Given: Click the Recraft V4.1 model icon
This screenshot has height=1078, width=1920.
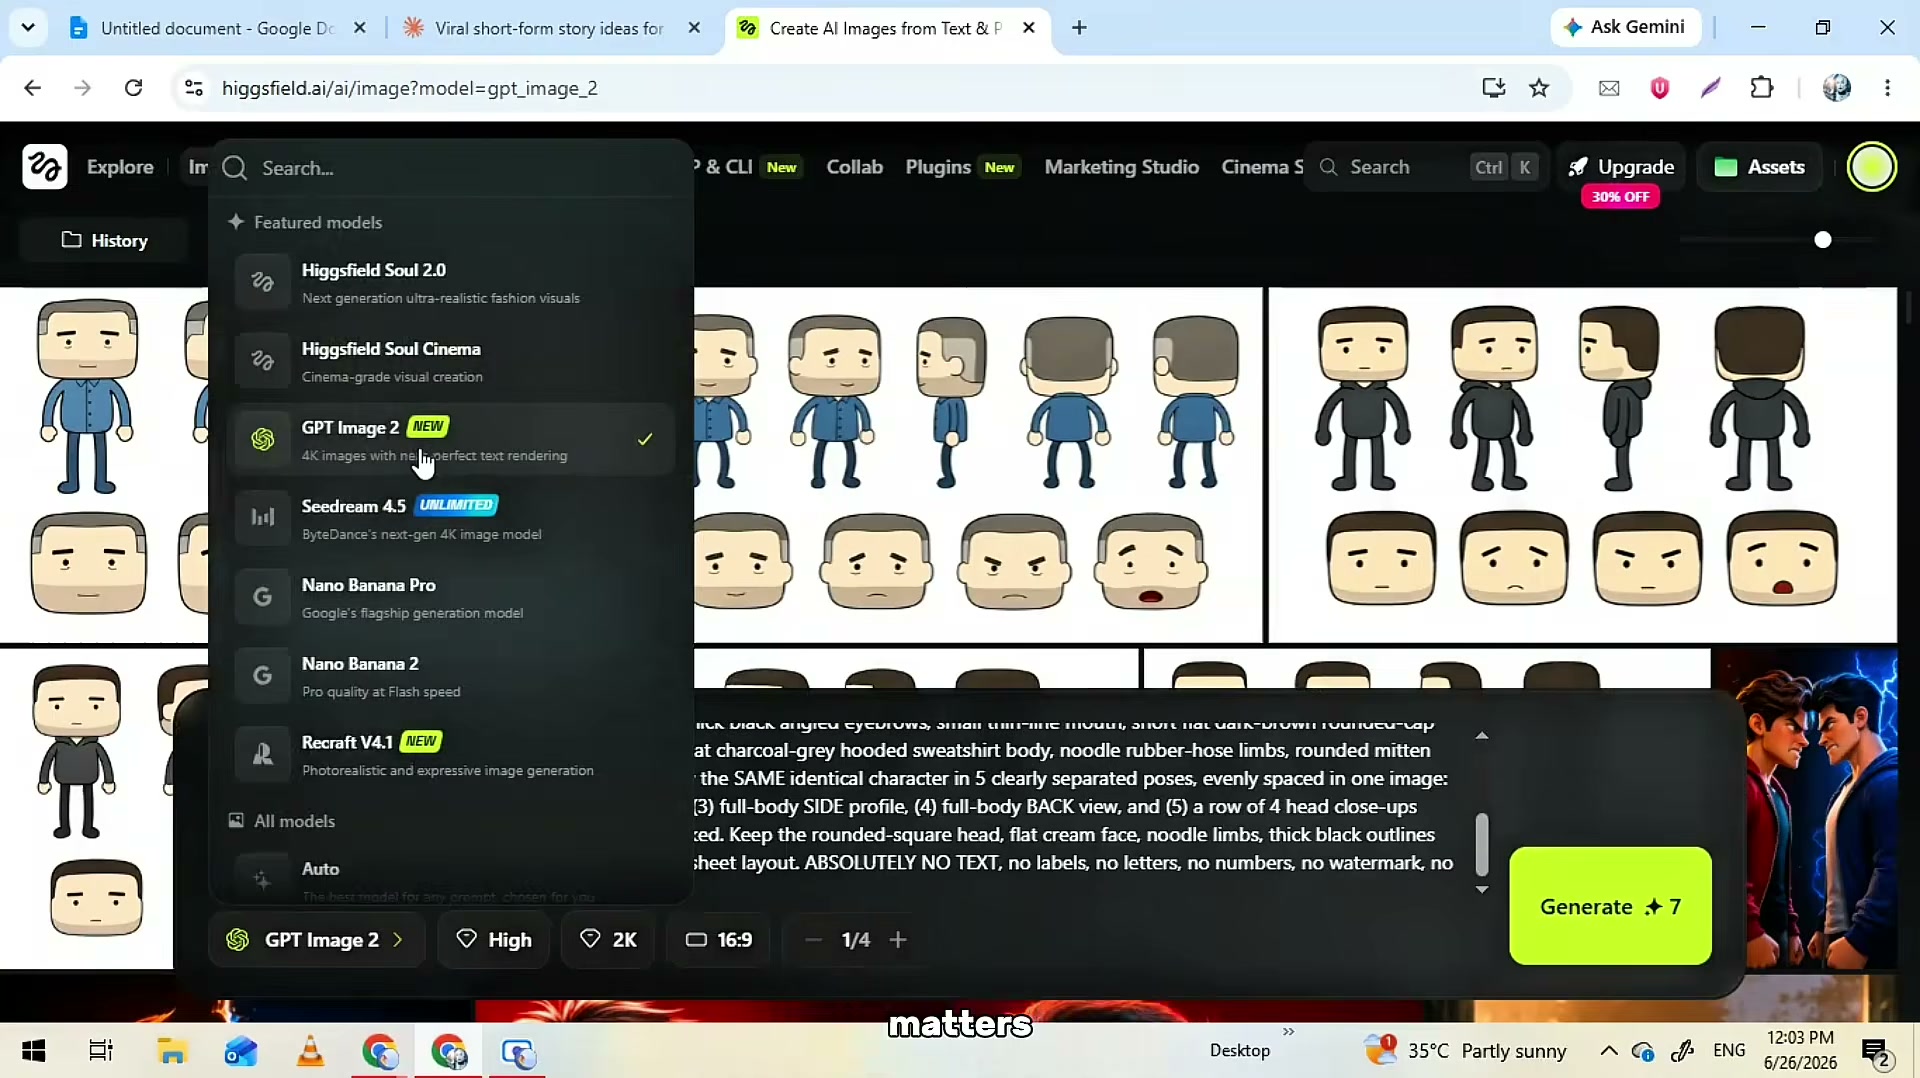Looking at the screenshot, I should (262, 755).
